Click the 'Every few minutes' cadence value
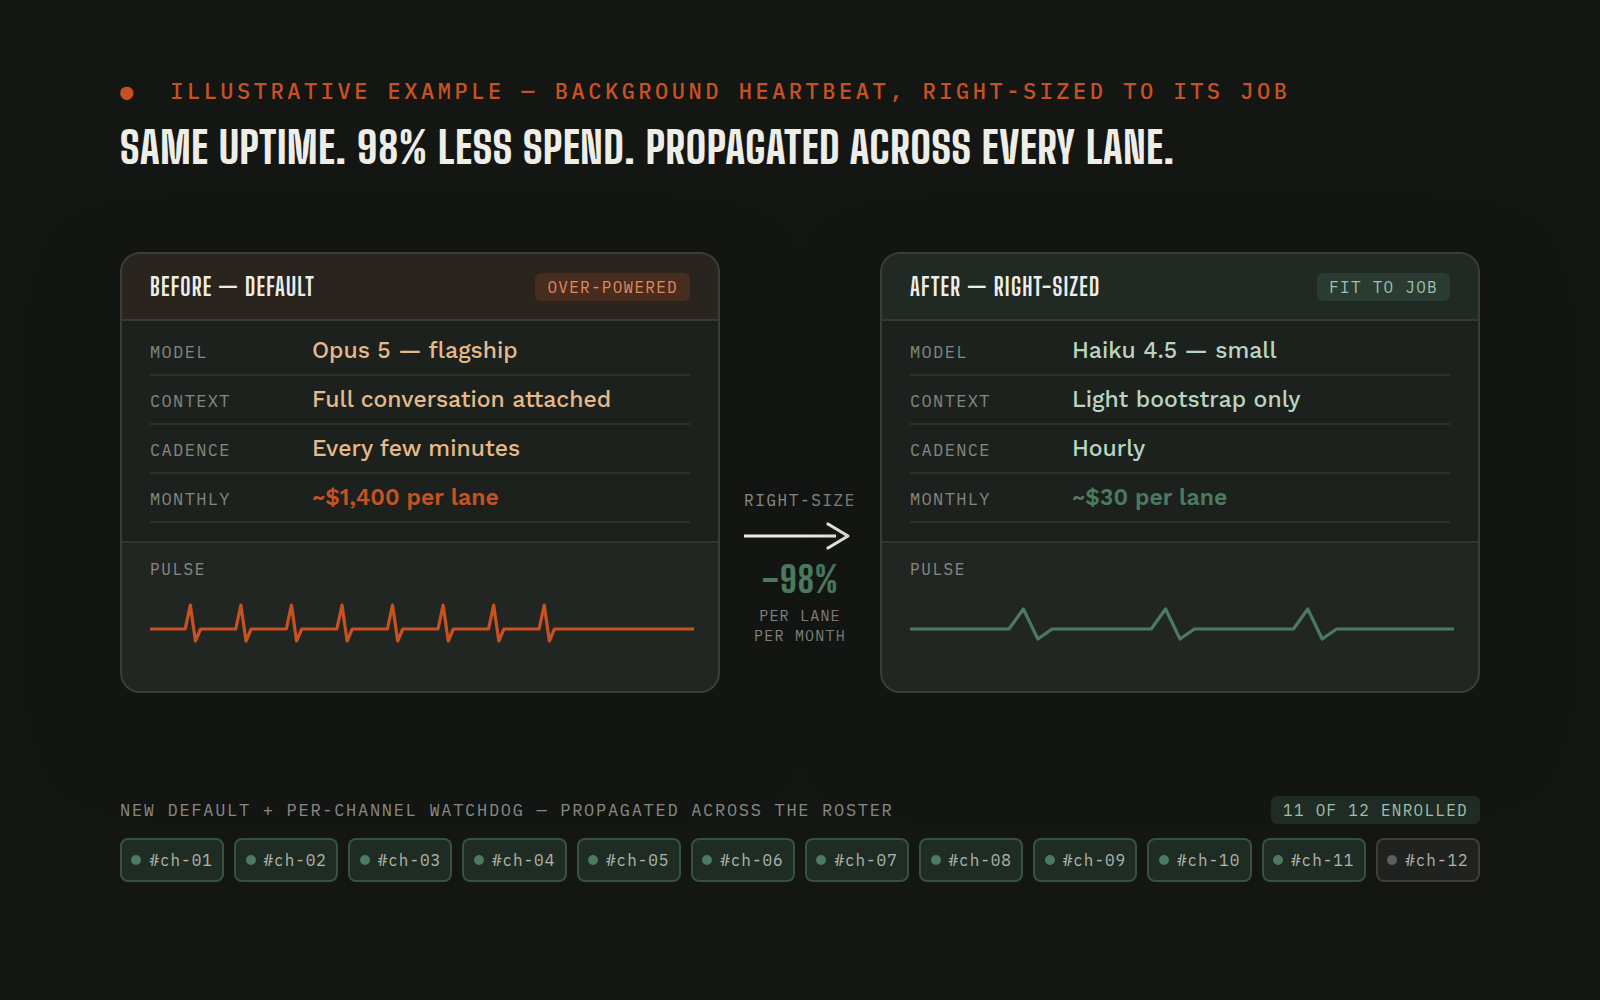 [416, 448]
